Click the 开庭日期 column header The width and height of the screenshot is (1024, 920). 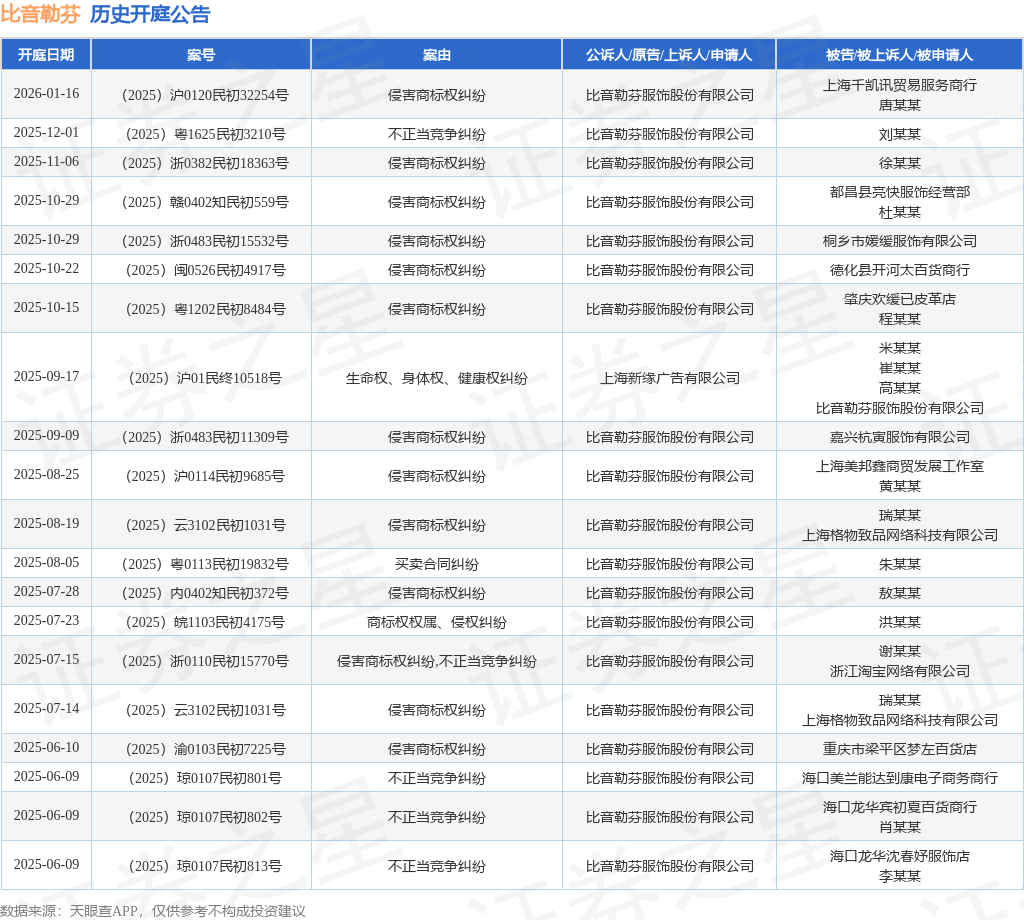click(x=46, y=55)
